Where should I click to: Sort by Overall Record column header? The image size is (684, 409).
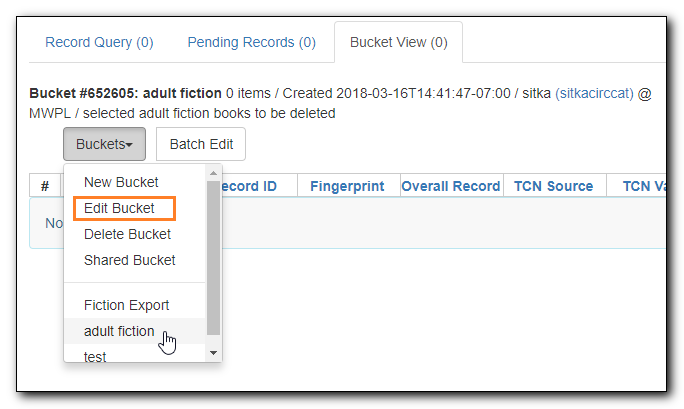(451, 186)
